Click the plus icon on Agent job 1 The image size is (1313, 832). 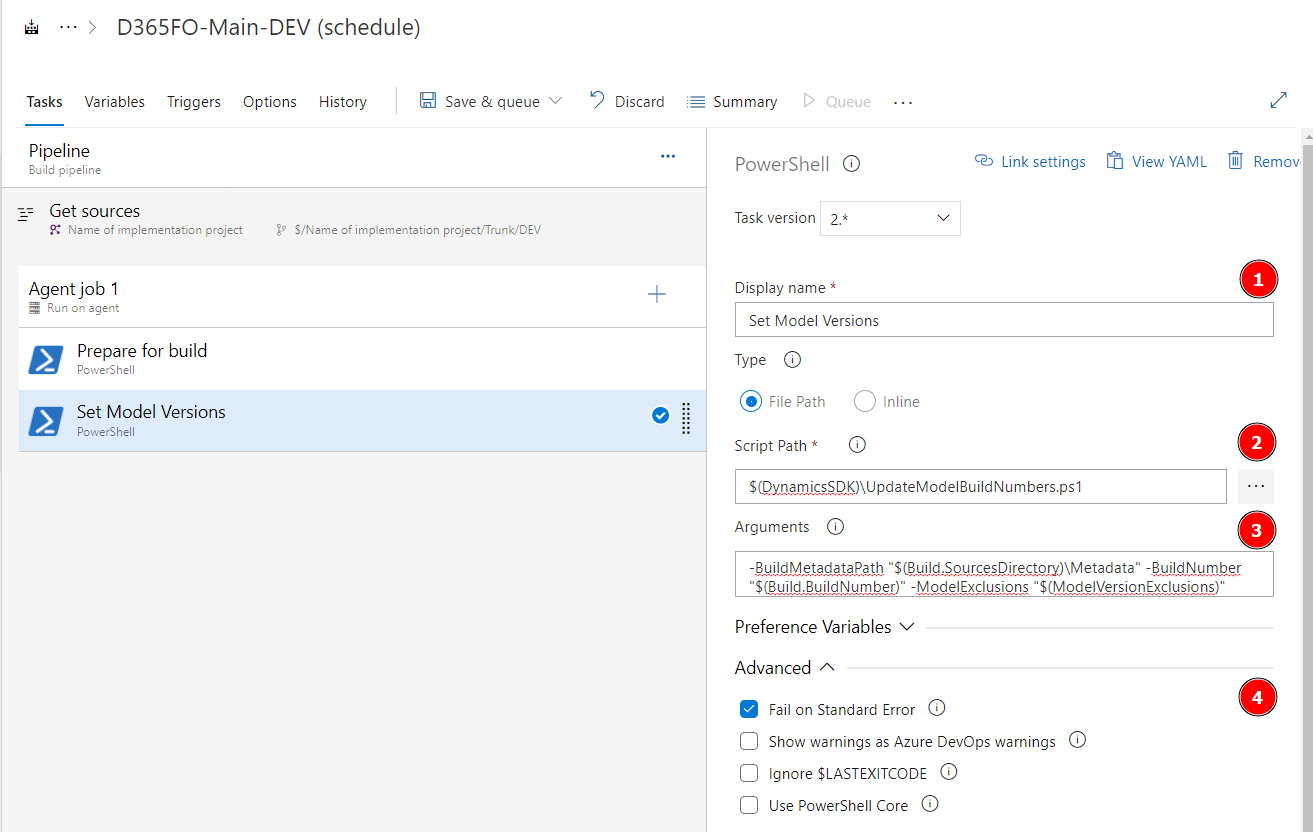(x=657, y=294)
